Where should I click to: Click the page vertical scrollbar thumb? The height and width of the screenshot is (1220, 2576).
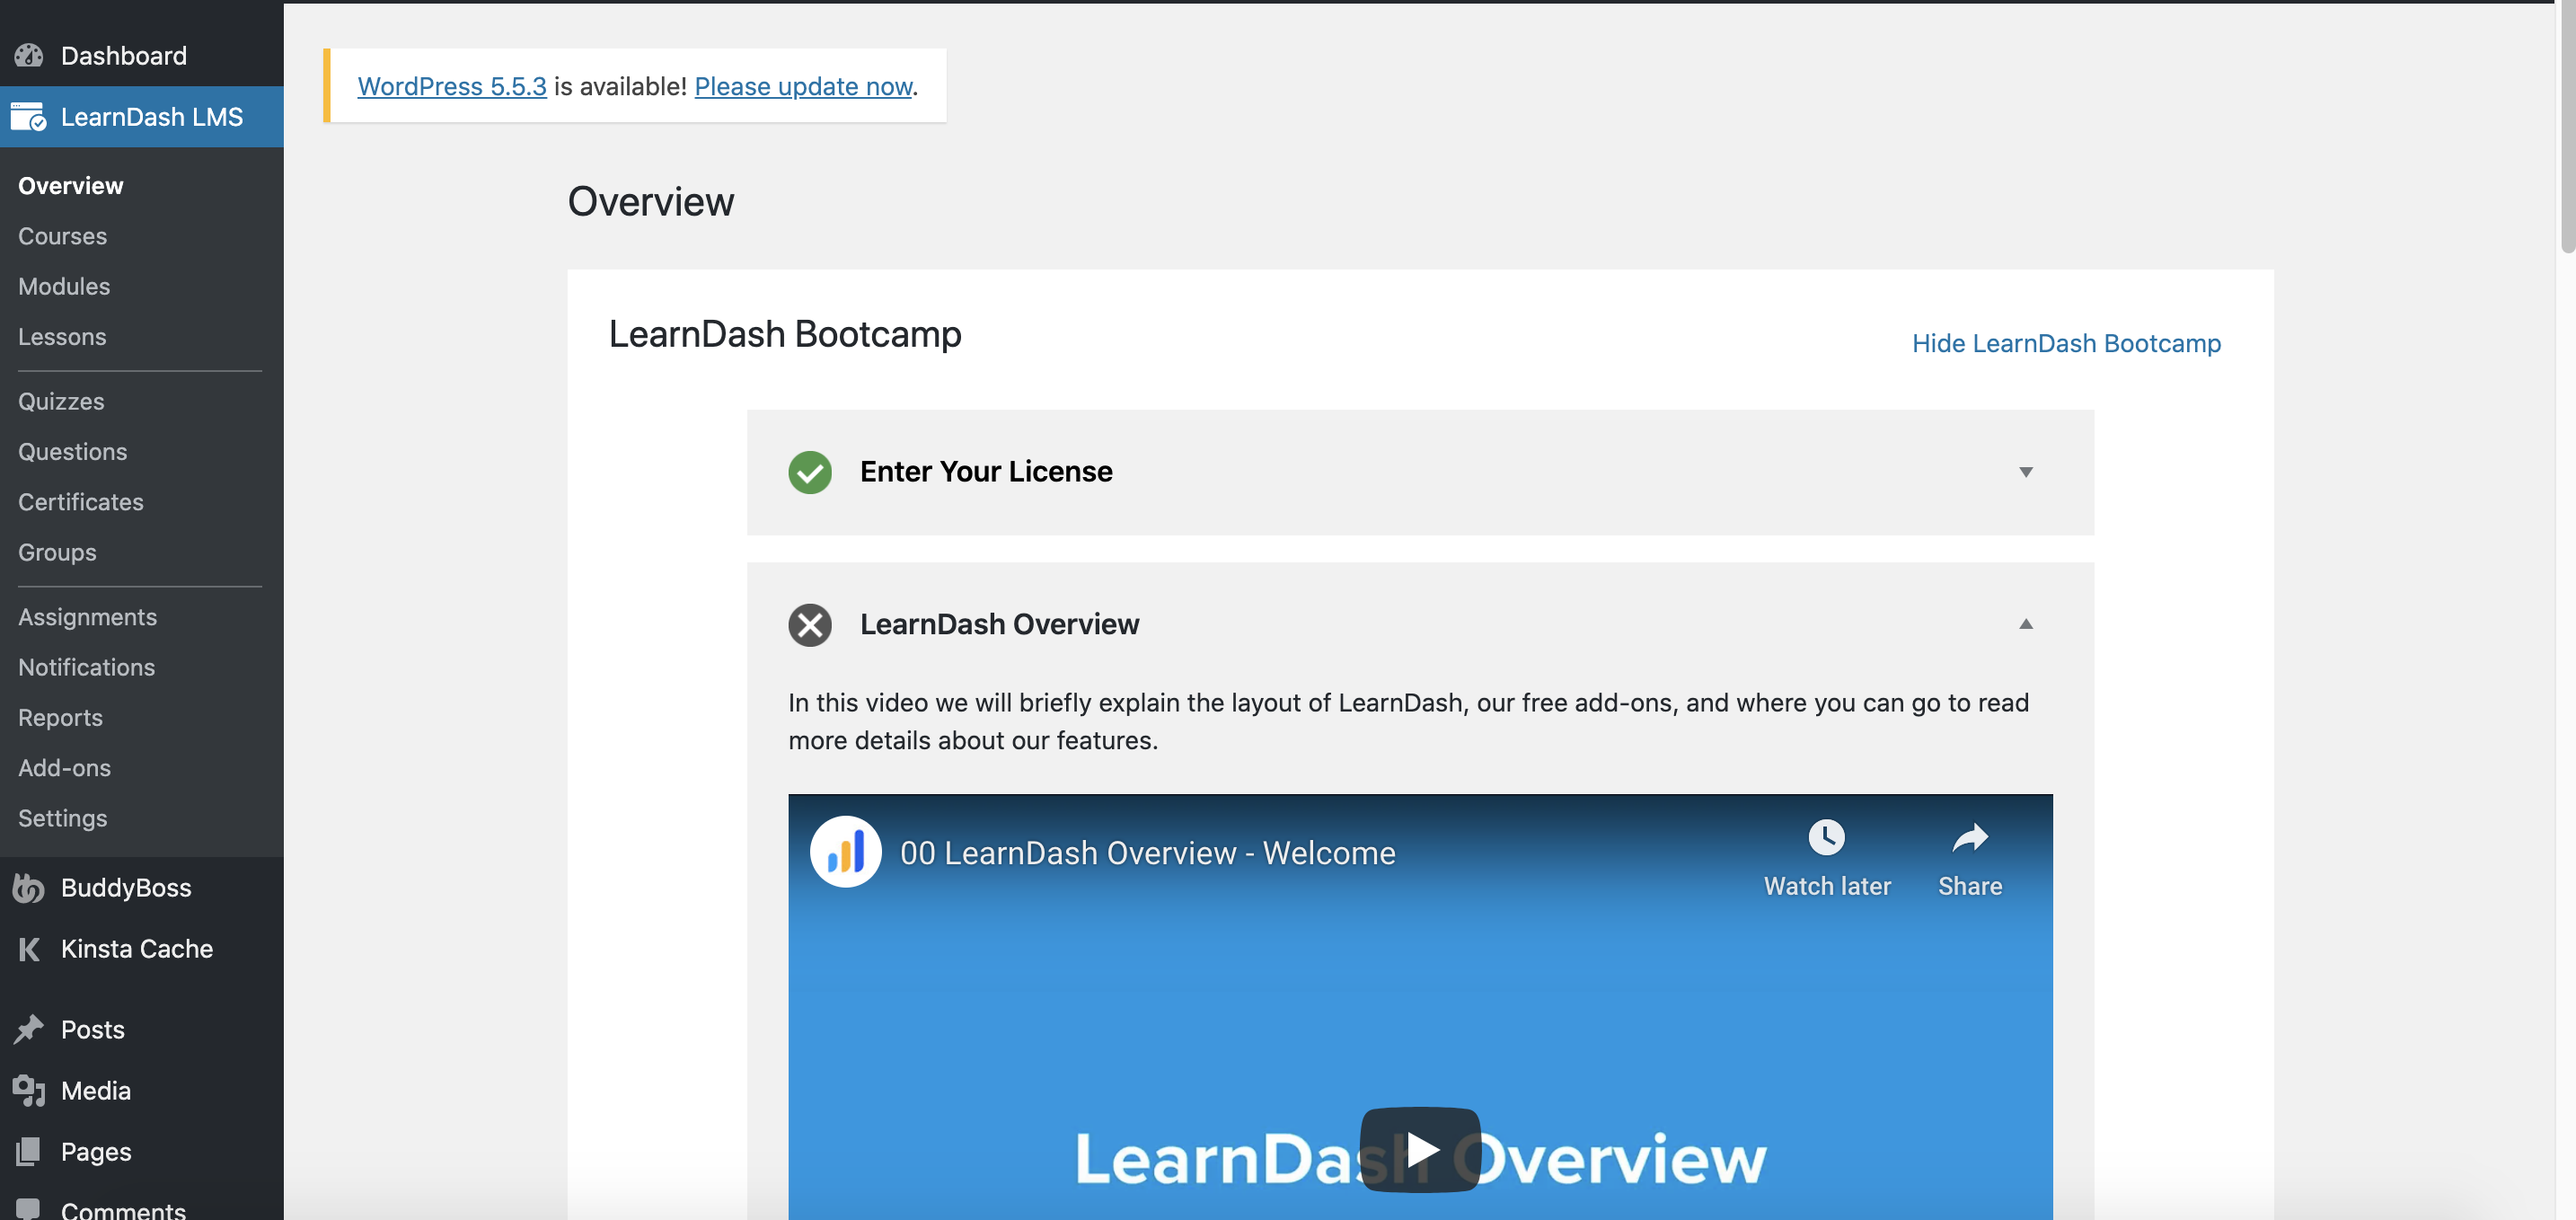2566,128
